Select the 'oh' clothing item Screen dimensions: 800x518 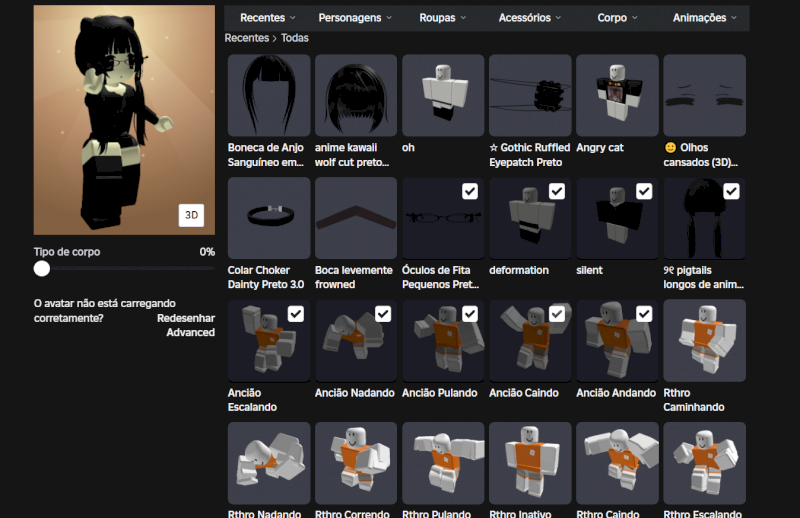(x=443, y=95)
